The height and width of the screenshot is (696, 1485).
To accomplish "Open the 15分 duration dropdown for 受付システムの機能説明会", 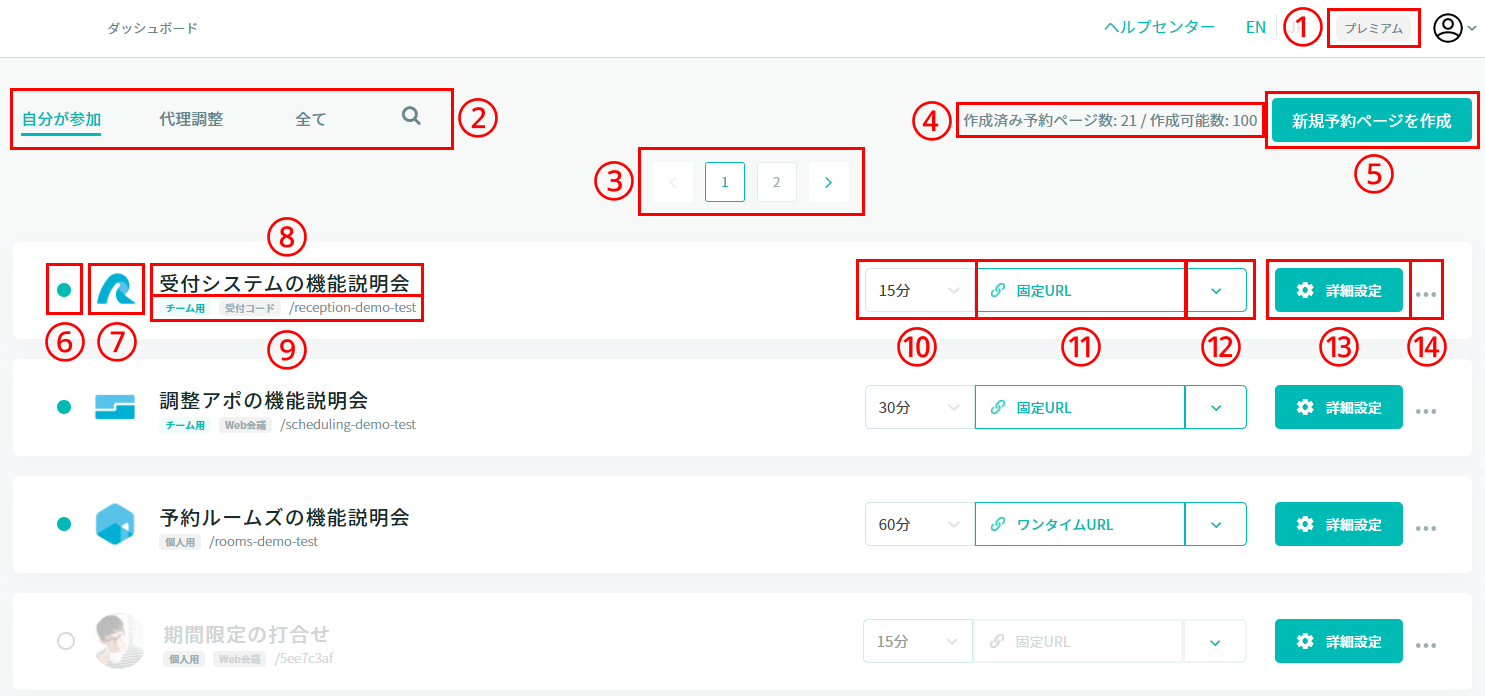I will pyautogui.click(x=918, y=291).
